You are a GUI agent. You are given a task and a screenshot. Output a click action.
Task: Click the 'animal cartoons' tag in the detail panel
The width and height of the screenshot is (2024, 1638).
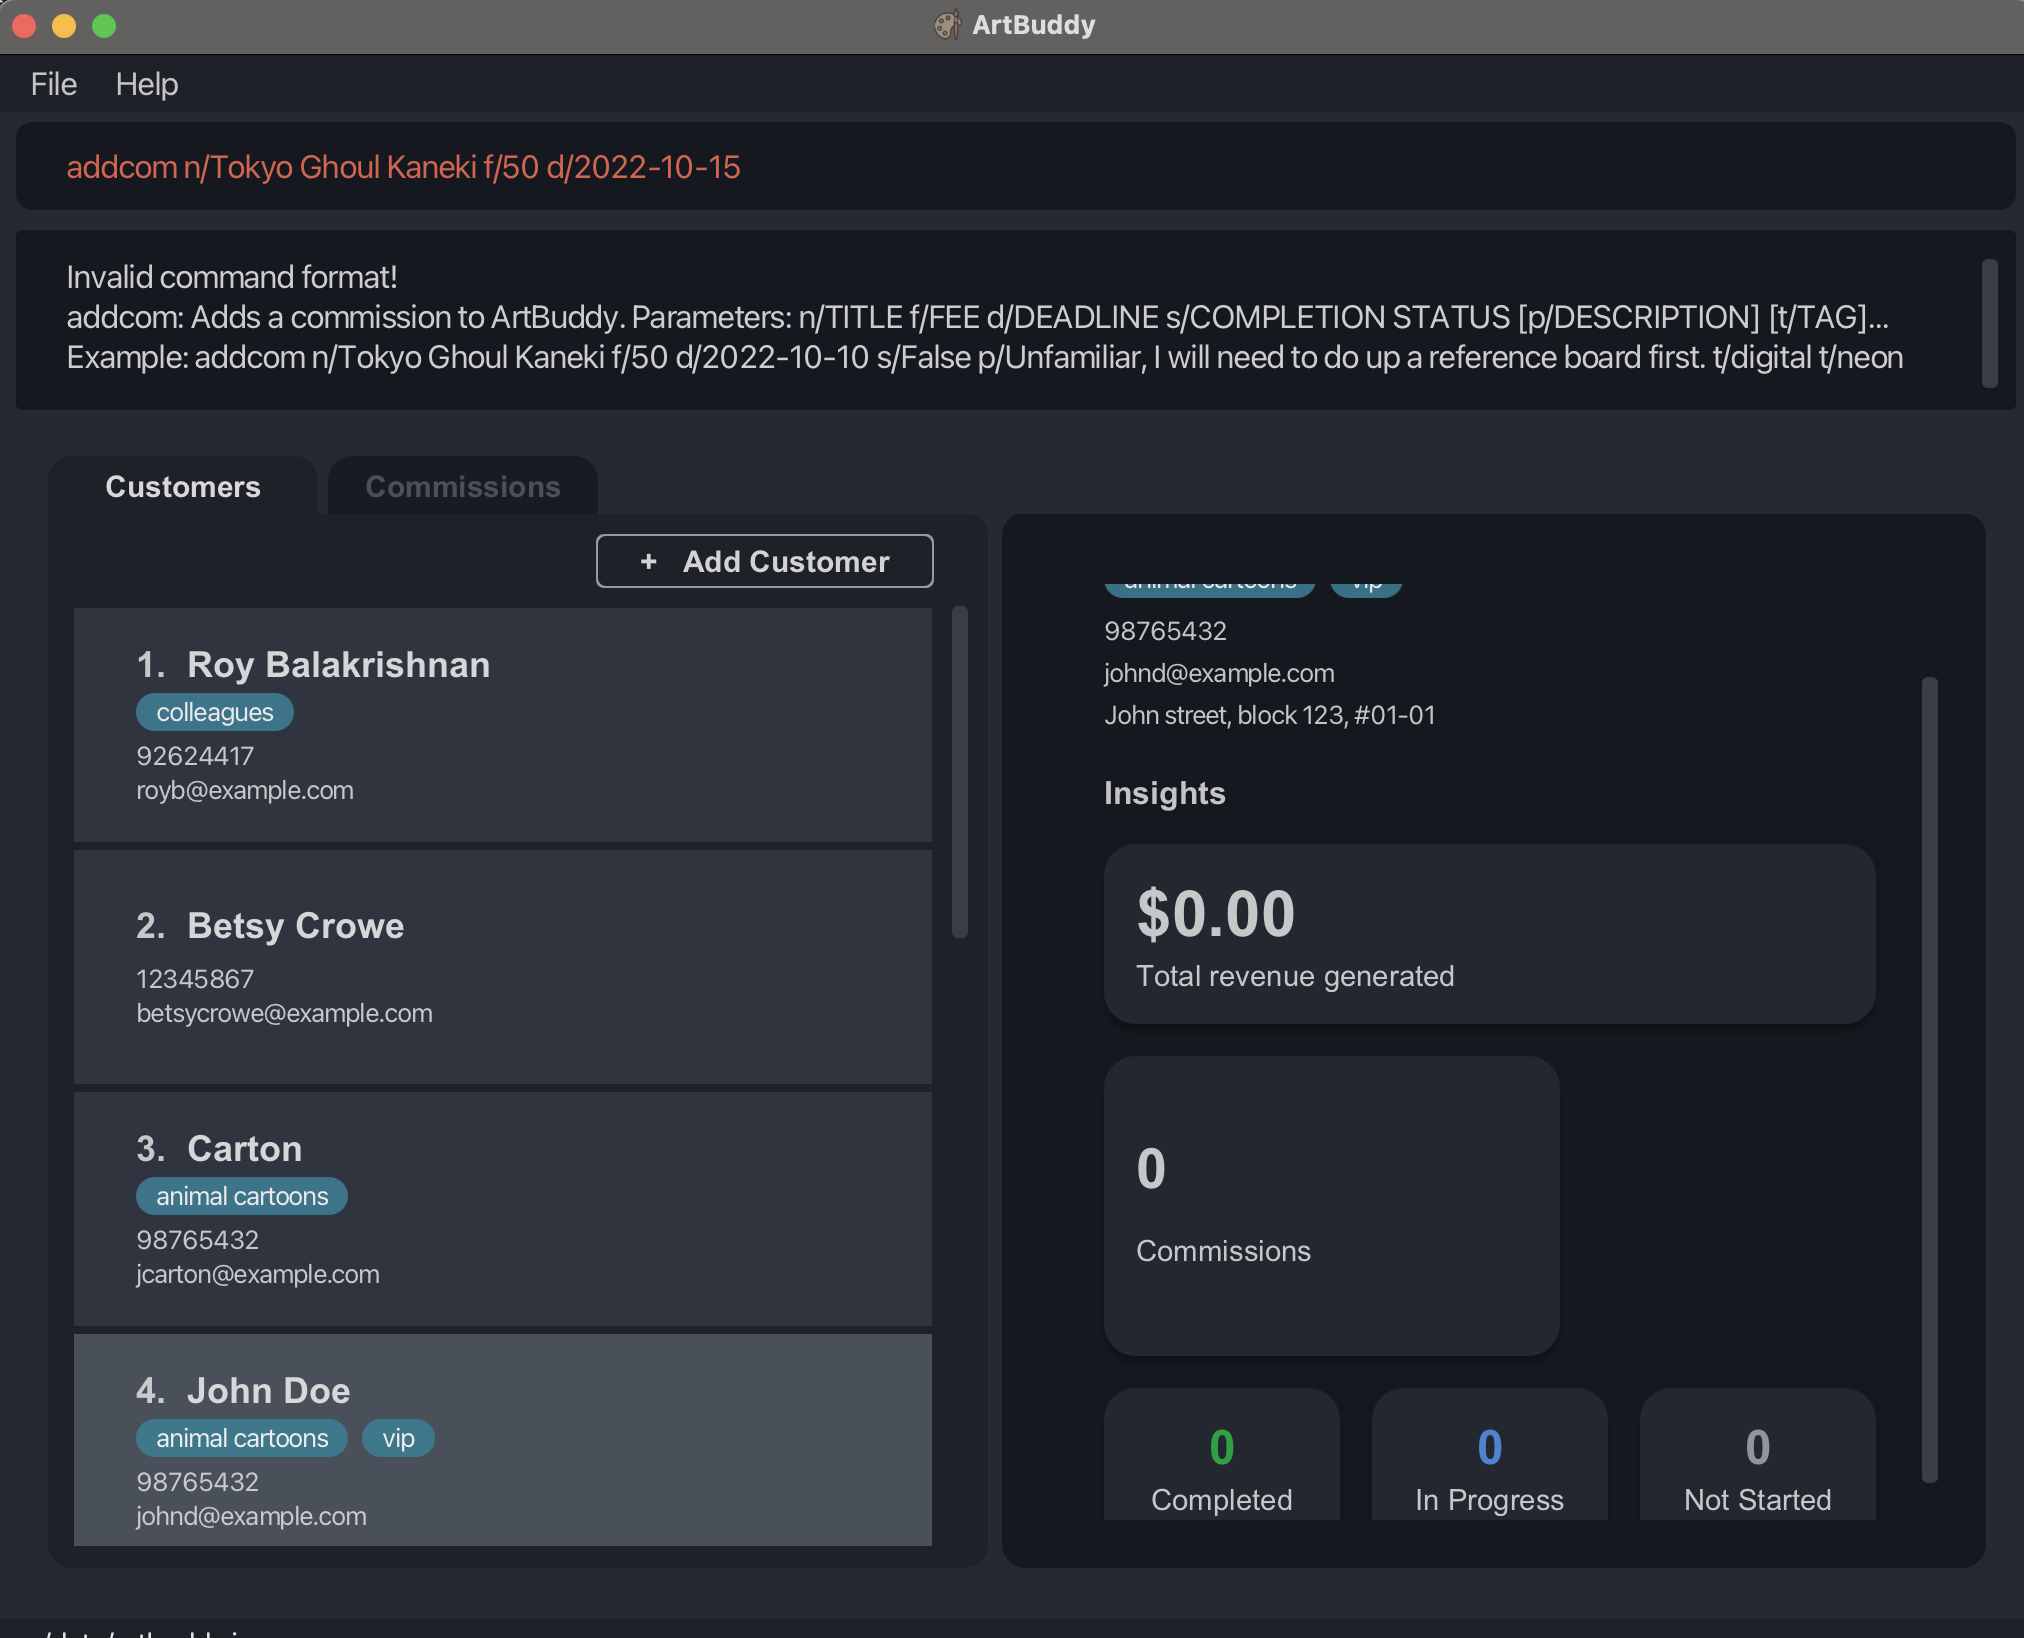[1209, 583]
